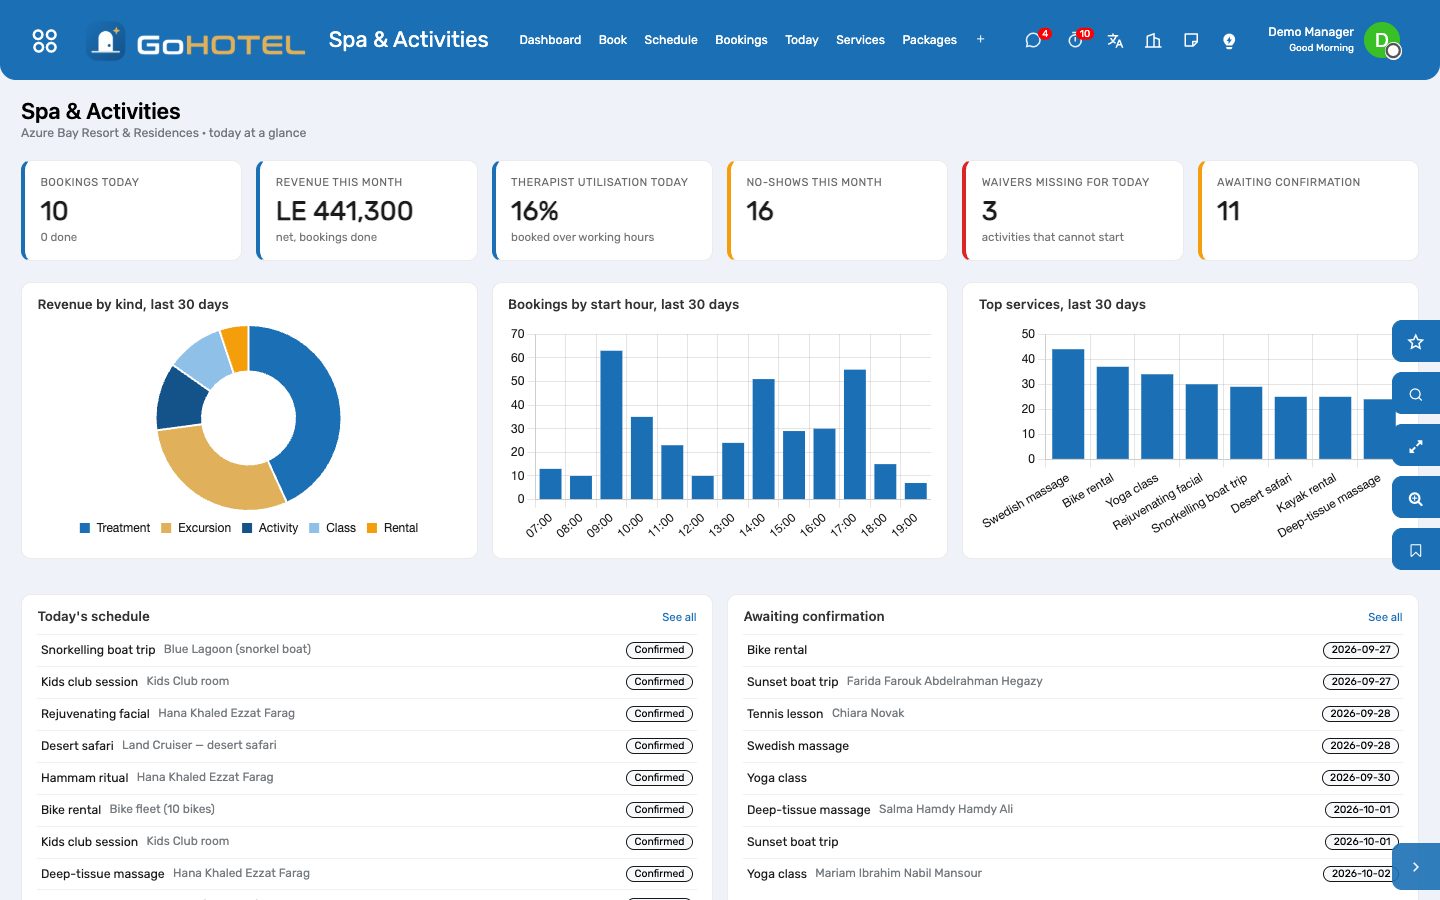Screen dimensions: 1440x900
Task: Click the property building icon
Action: click(1153, 40)
